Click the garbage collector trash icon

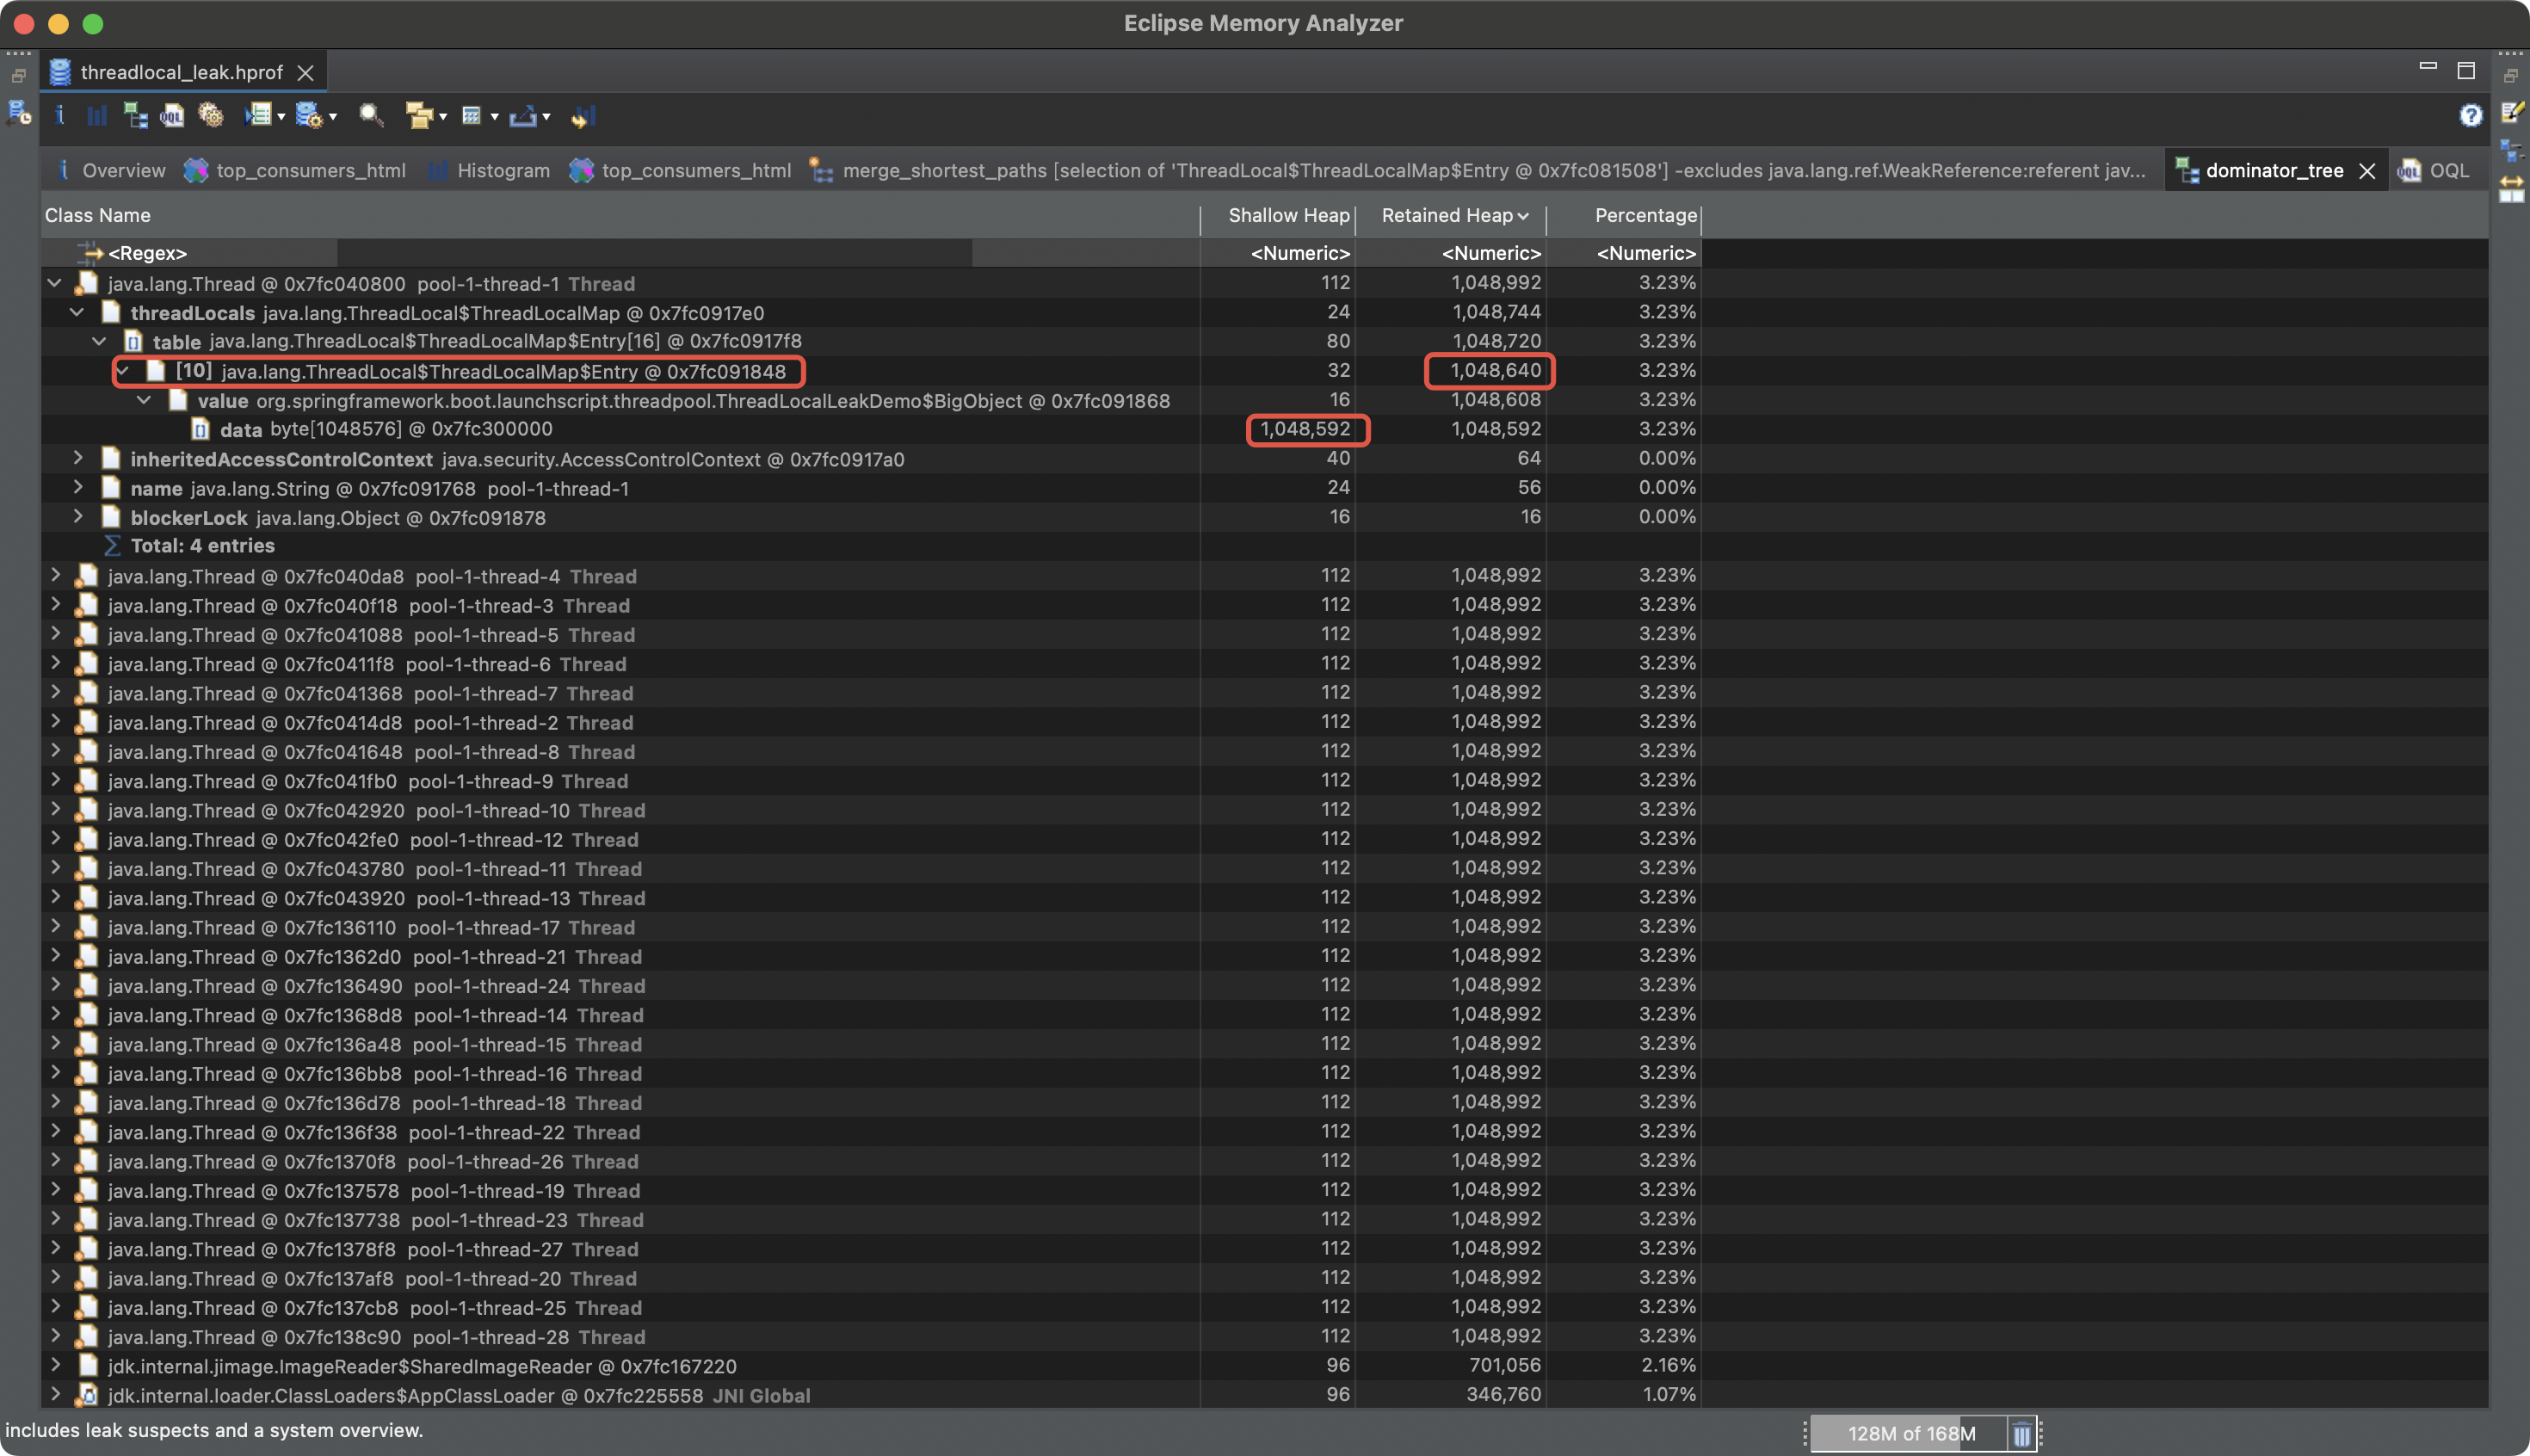click(2021, 1434)
